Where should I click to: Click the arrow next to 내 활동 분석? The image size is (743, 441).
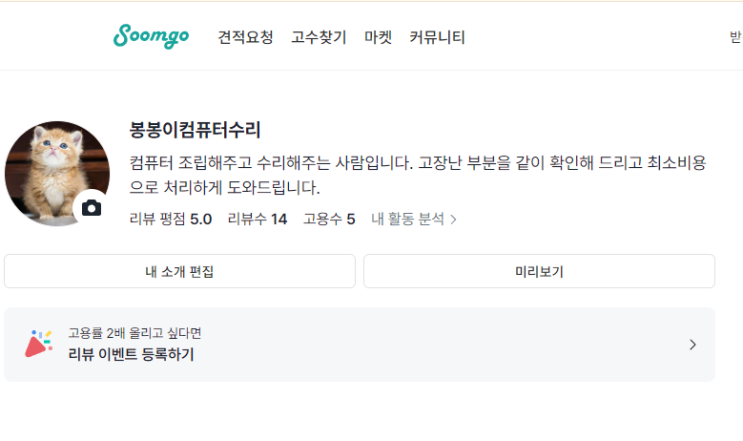(x=454, y=219)
